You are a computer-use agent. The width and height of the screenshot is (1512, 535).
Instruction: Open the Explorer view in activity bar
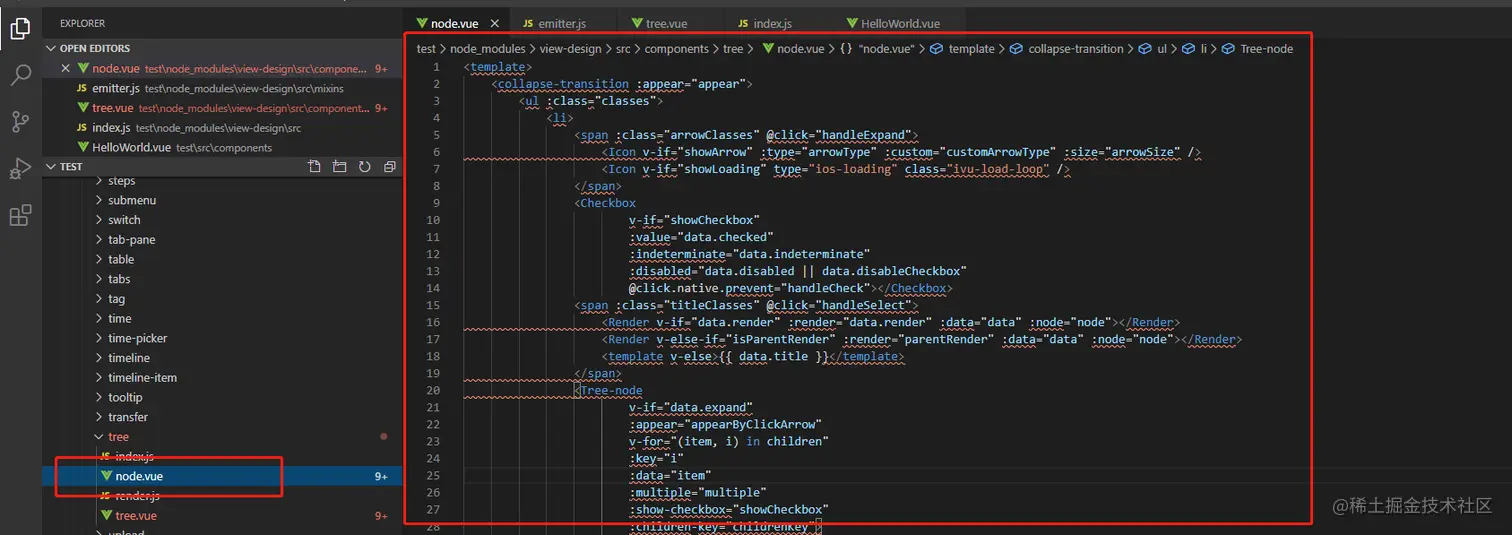point(20,29)
